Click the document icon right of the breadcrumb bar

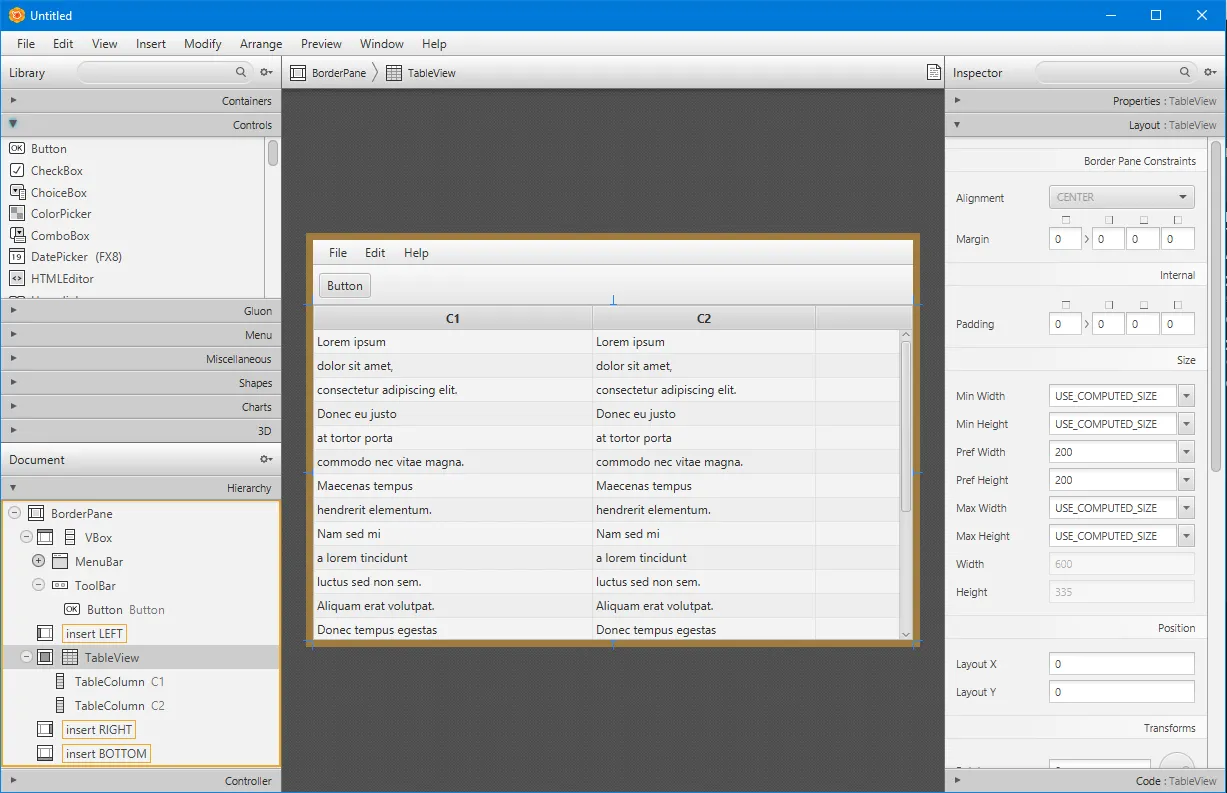tap(933, 72)
